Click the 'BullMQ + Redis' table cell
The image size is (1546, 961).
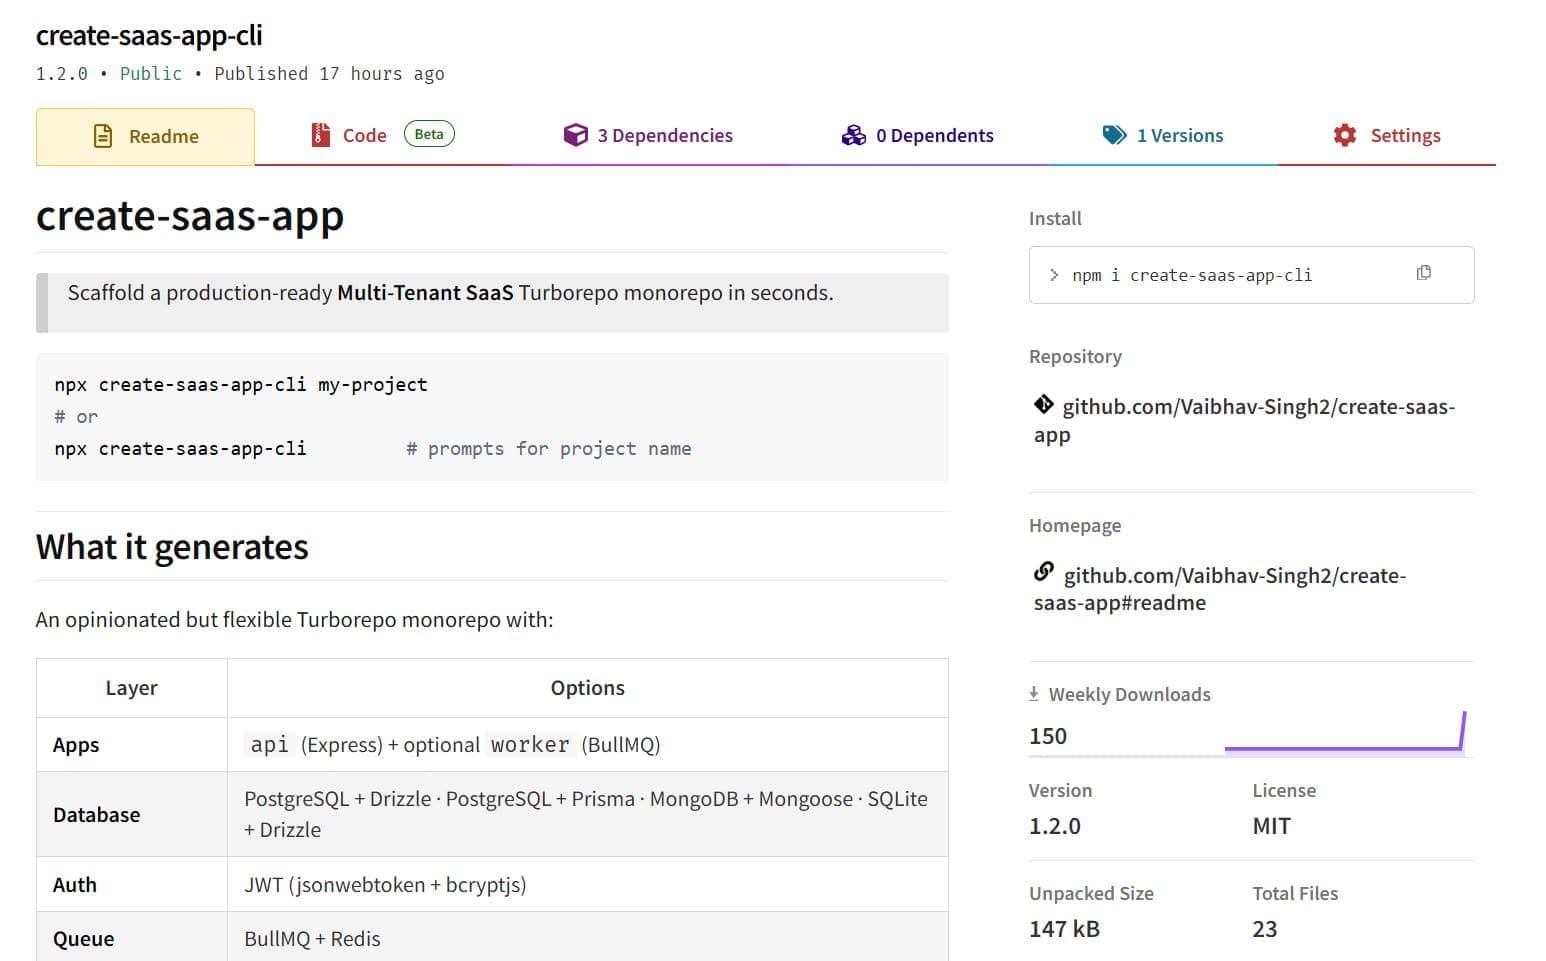[x=312, y=939]
